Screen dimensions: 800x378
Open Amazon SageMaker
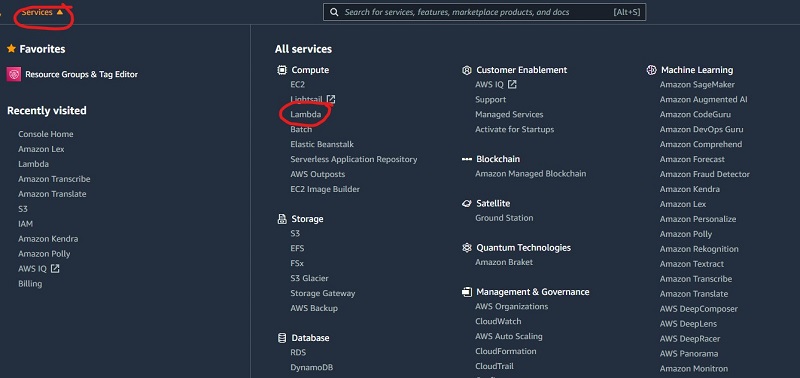click(x=697, y=85)
